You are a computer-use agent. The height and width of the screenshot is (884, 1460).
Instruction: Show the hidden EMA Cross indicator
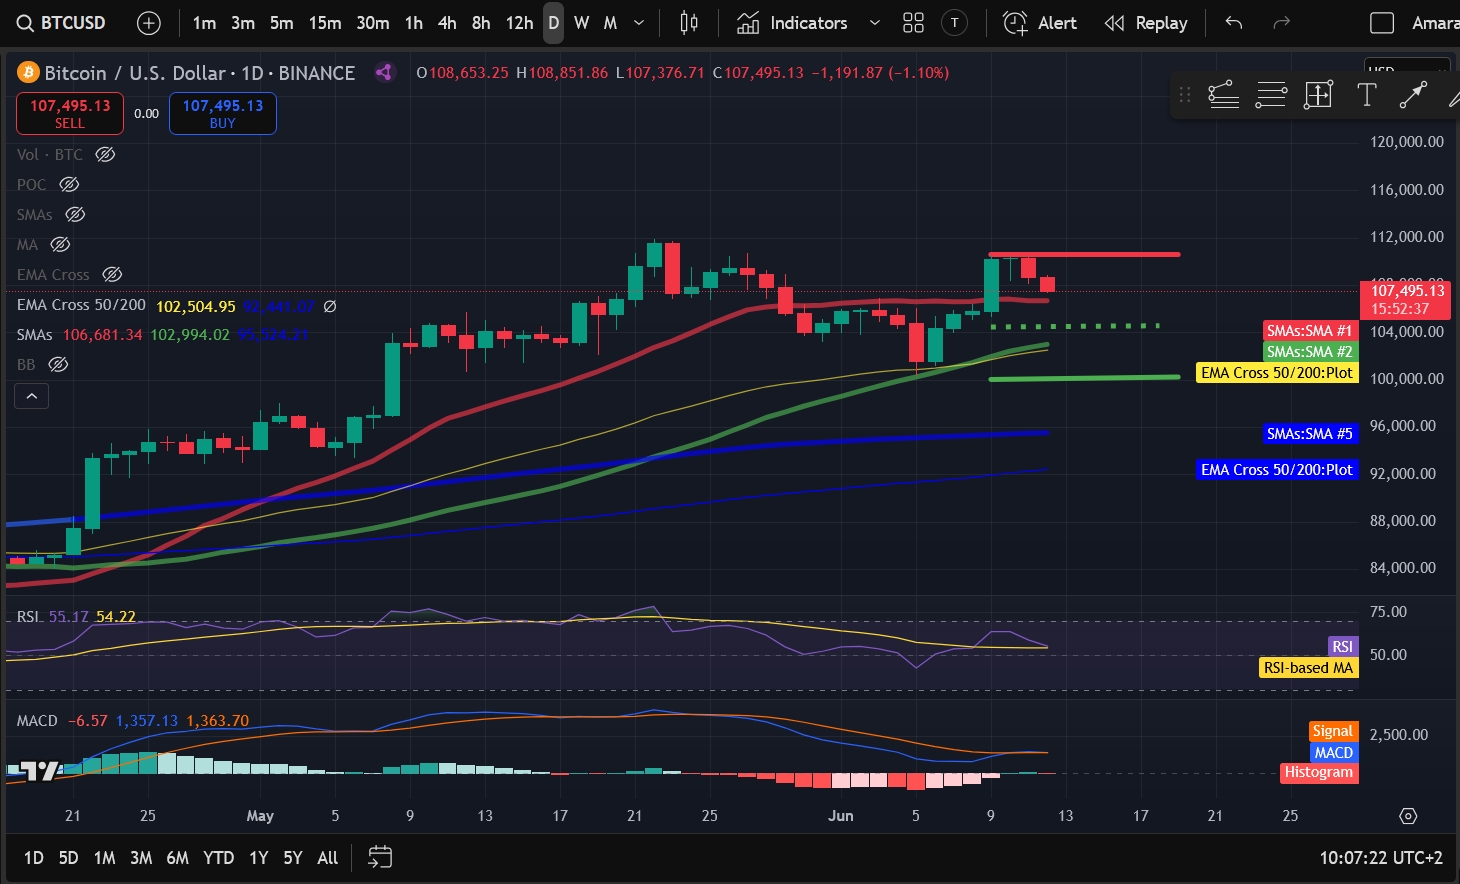point(112,274)
